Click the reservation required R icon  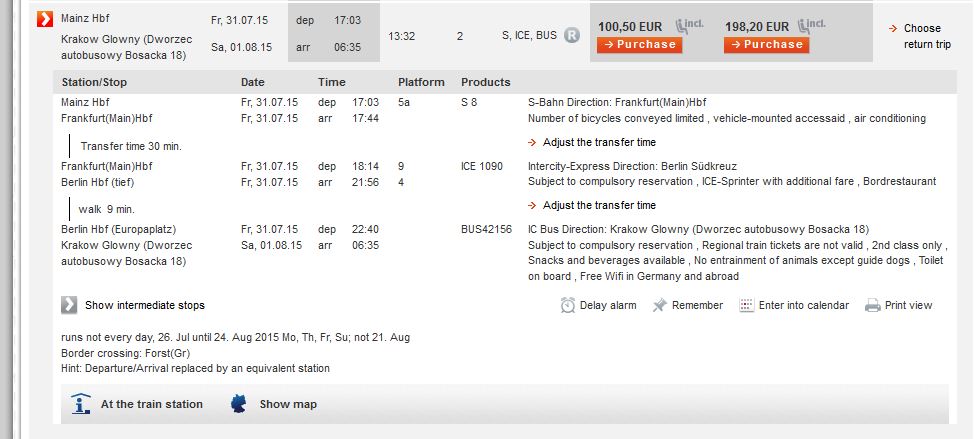(x=571, y=35)
